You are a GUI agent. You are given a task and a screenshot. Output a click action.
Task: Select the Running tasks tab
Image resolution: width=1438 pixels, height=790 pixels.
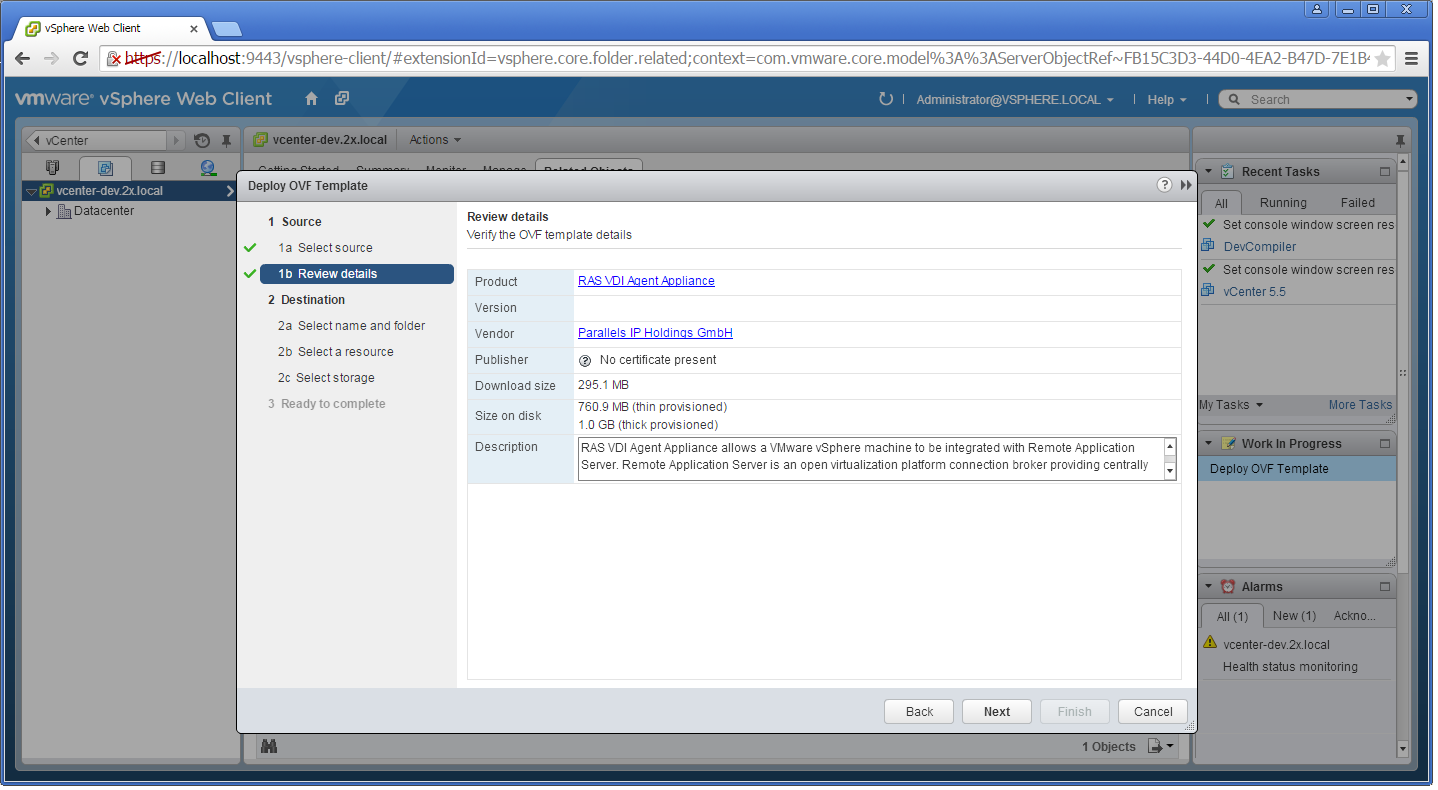(x=1283, y=202)
